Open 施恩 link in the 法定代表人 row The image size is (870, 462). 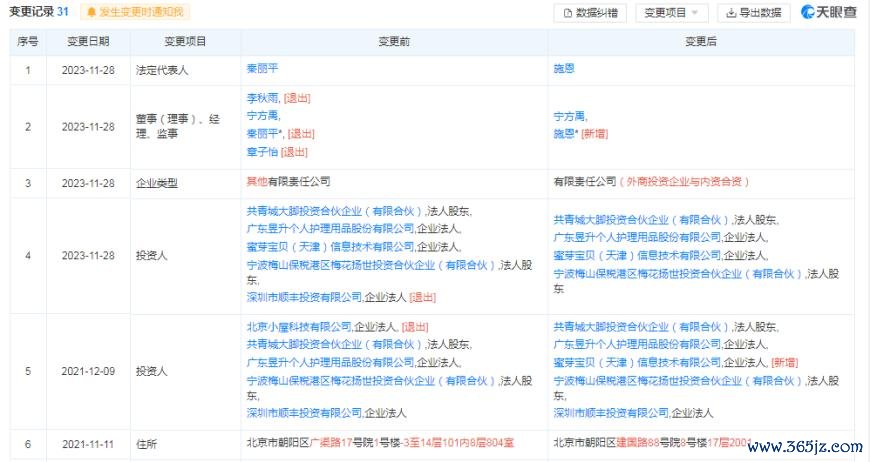tap(564, 69)
